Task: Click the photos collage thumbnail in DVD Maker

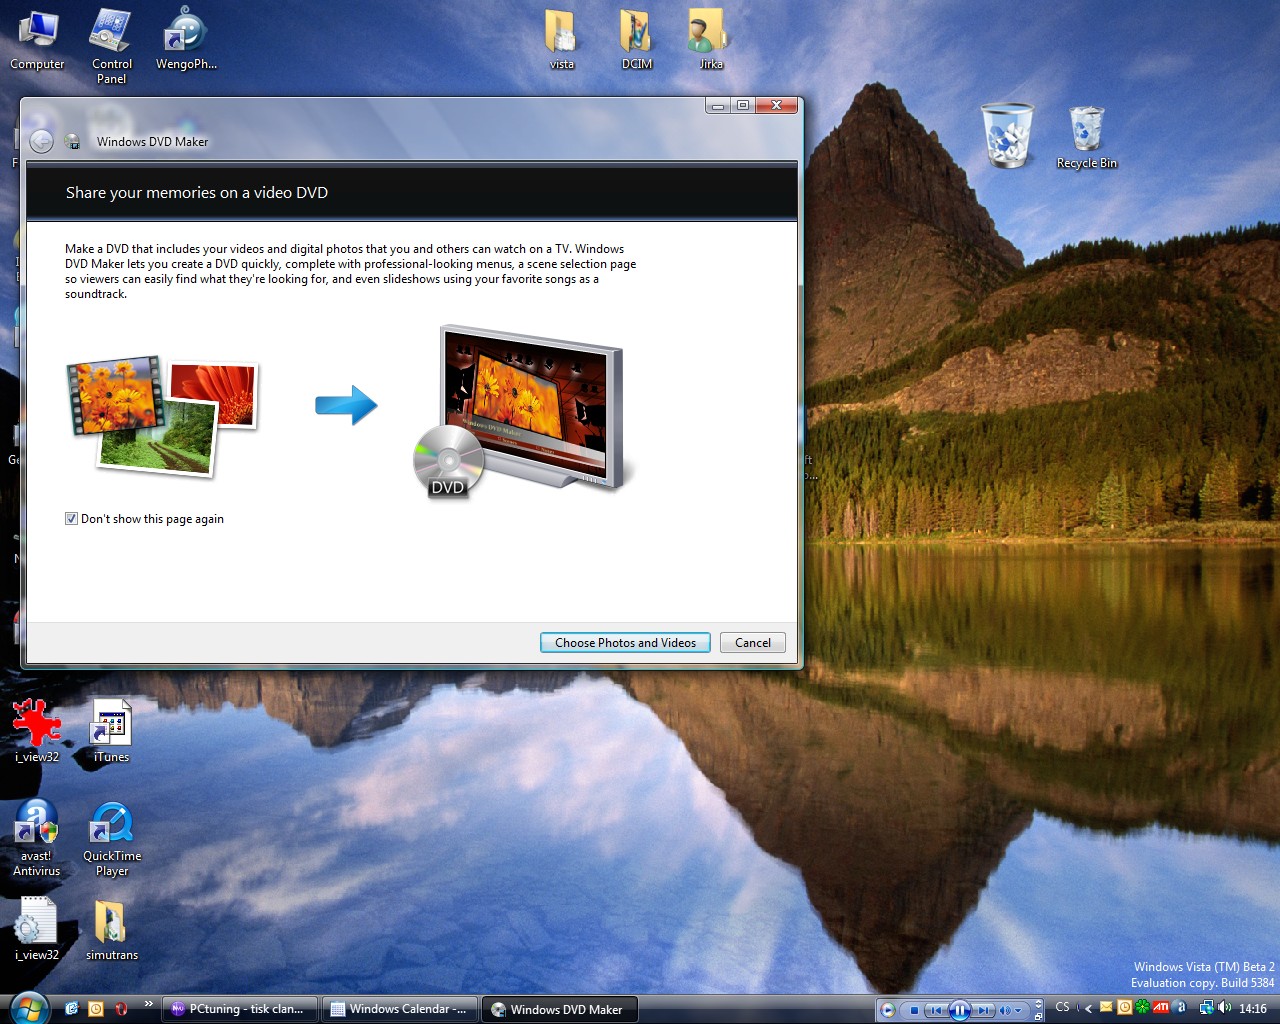Action: (164, 415)
